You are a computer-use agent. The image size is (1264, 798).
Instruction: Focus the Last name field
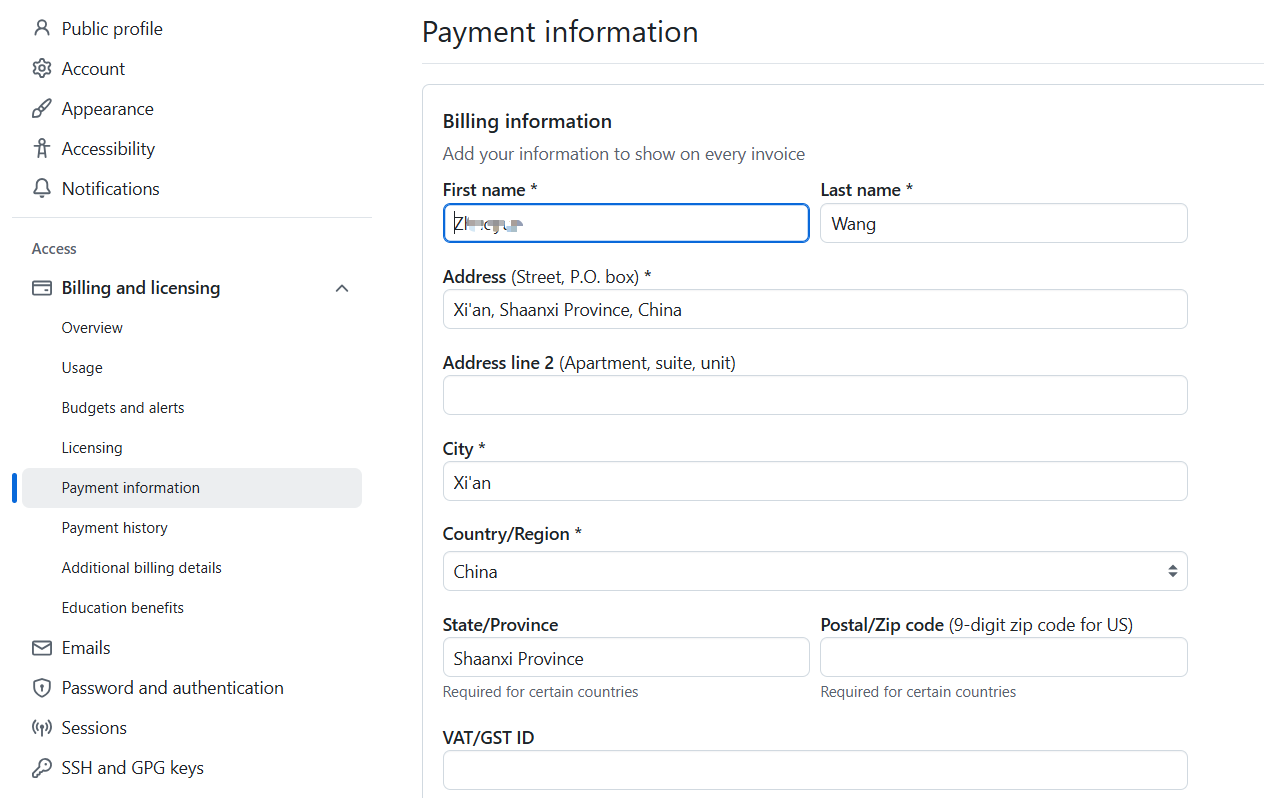[1003, 223]
